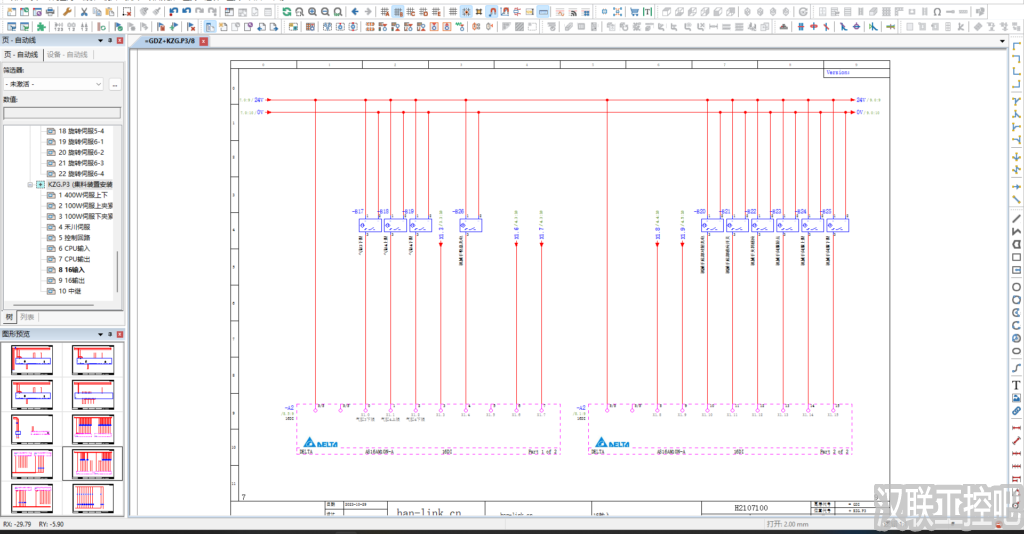Click the Print icon in the toolbar
This screenshot has width=1024, height=534.
point(50,12)
